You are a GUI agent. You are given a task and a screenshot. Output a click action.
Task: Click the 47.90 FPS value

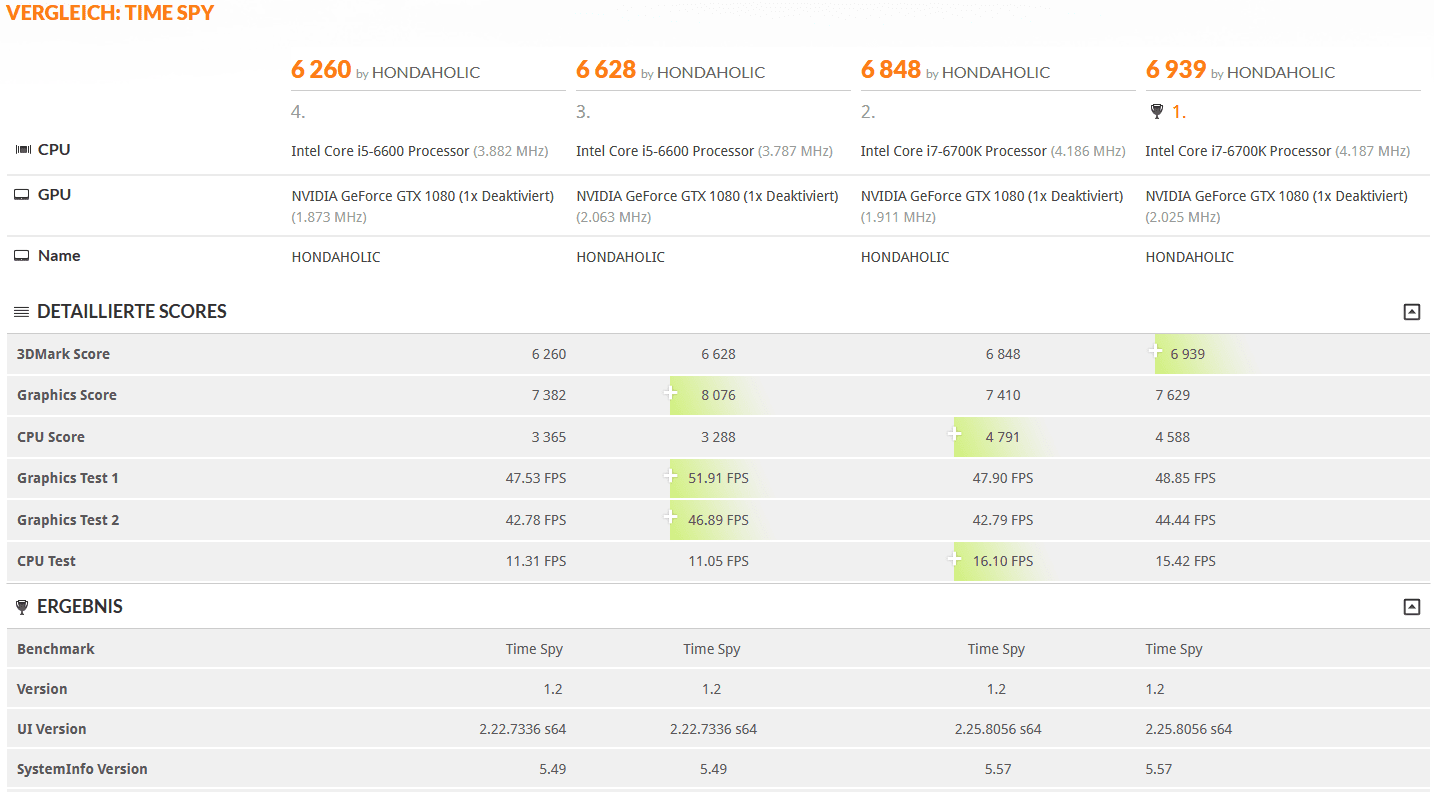(1003, 478)
